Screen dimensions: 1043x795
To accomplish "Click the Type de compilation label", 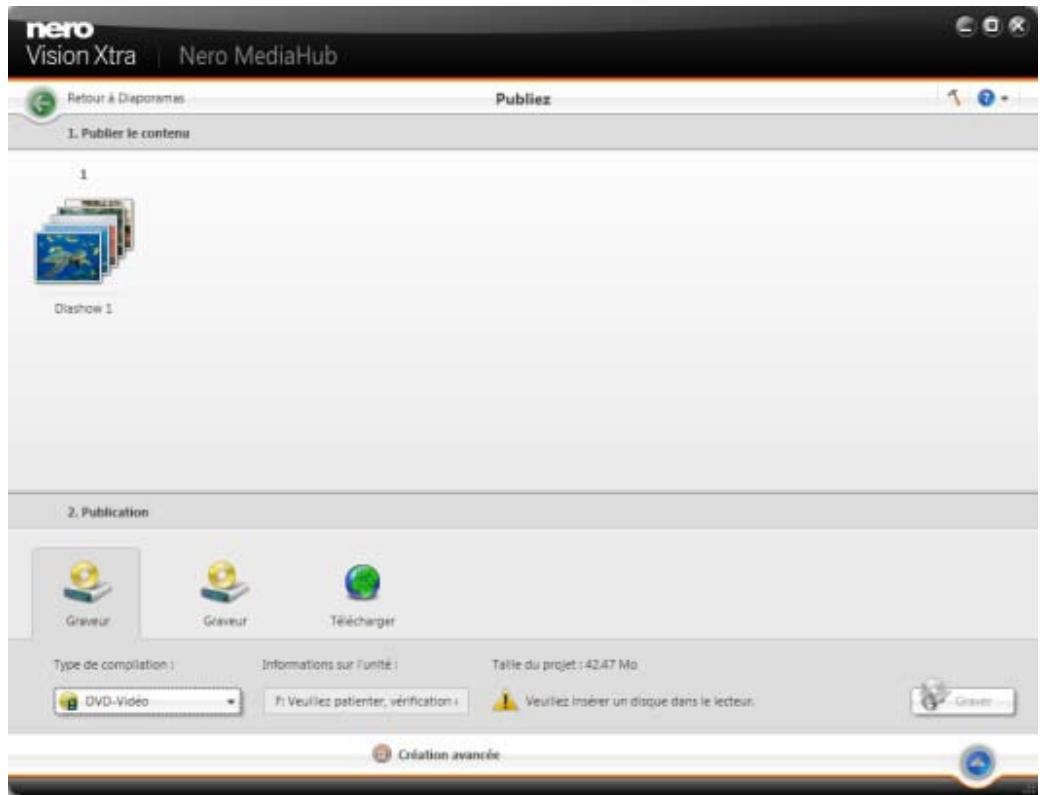I will point(114,665).
